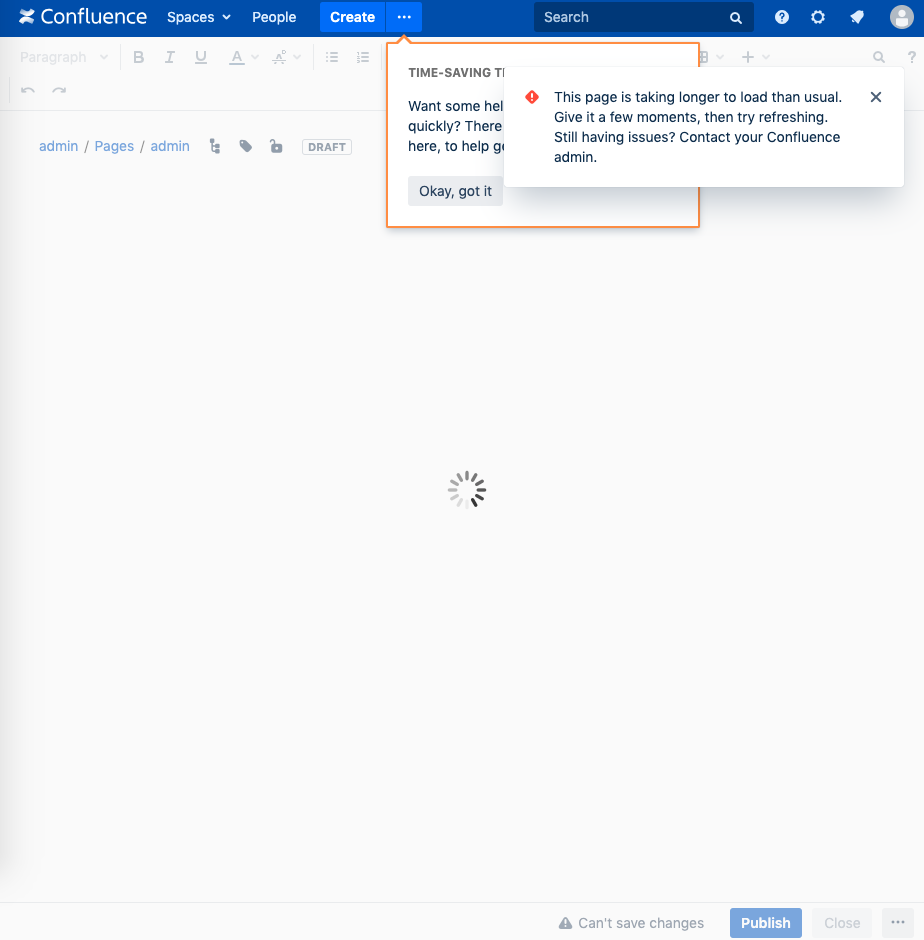
Task: Open the settings gear menu
Action: tap(818, 17)
